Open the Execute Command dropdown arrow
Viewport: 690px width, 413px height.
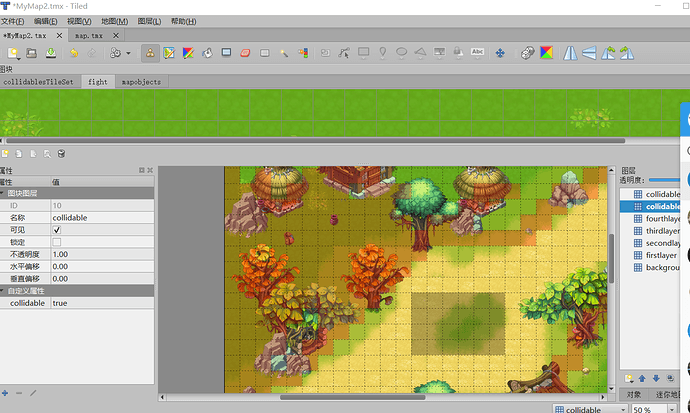click(x=128, y=53)
